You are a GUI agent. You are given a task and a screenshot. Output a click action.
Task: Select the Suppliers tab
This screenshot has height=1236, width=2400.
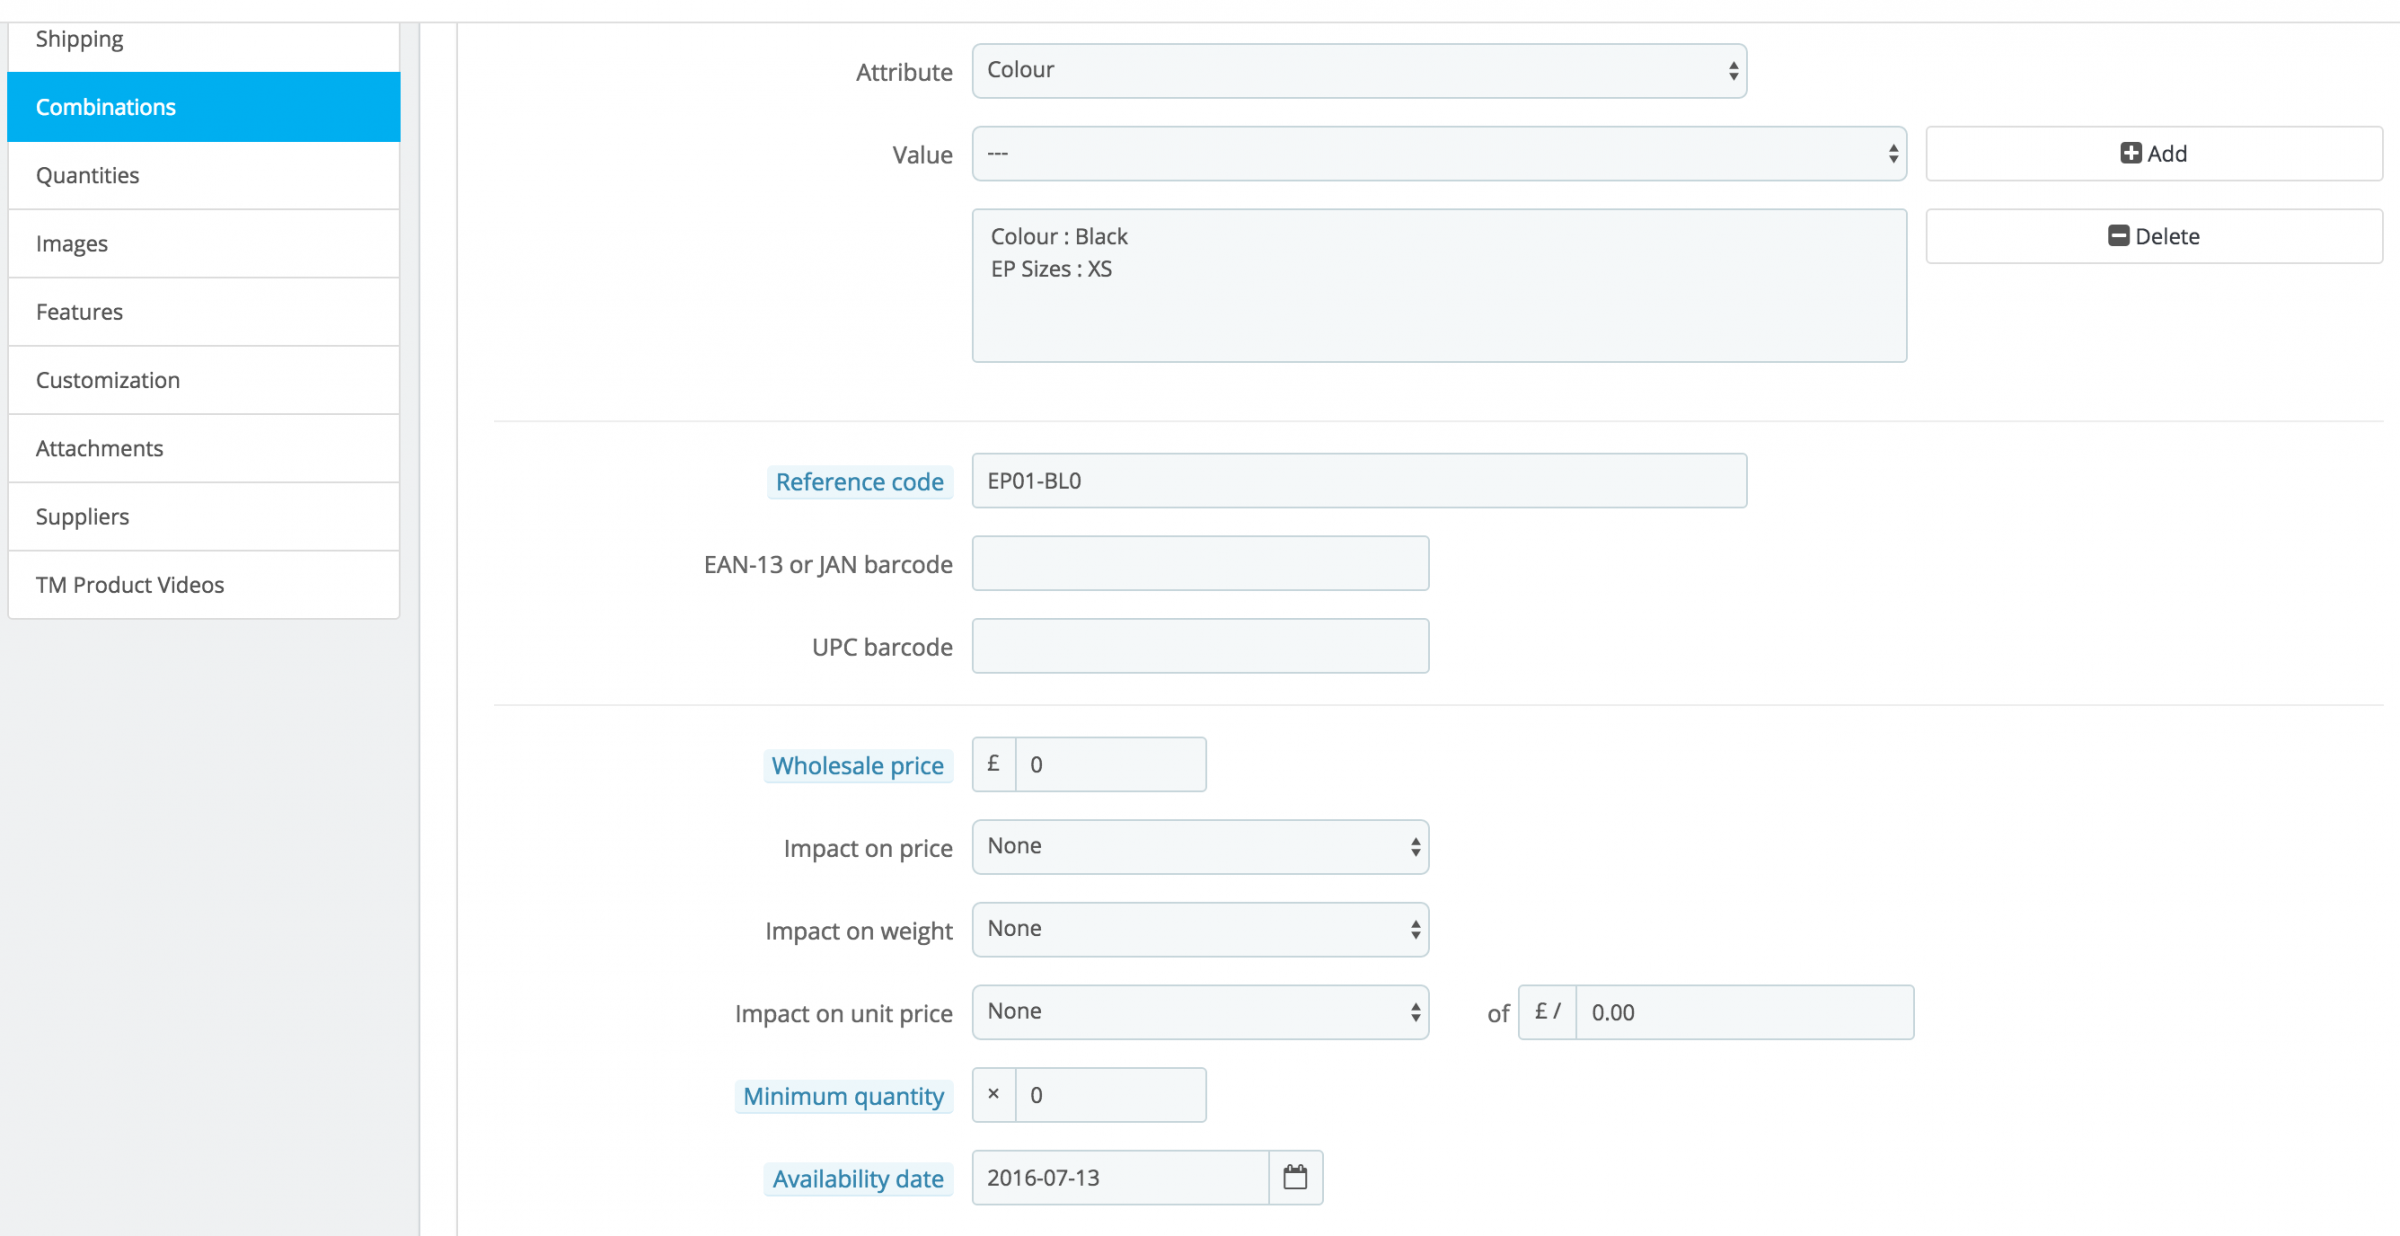pos(204,516)
